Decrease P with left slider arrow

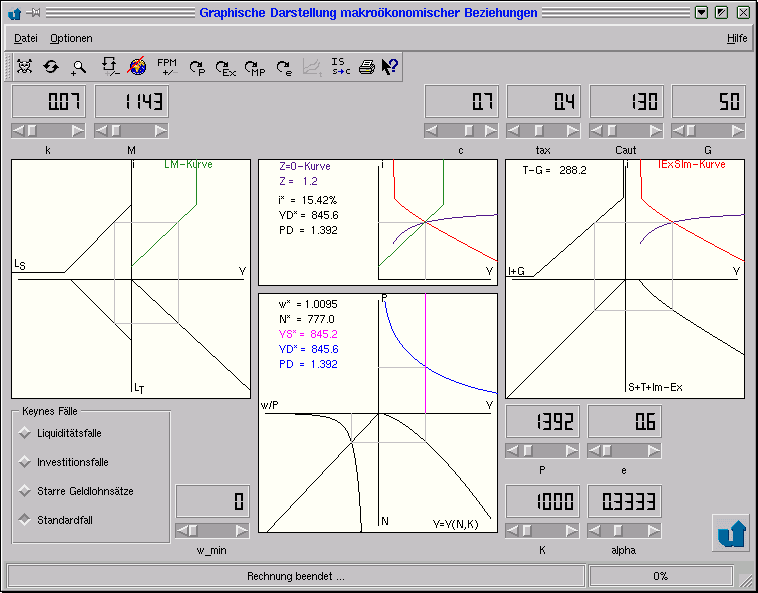[512, 451]
